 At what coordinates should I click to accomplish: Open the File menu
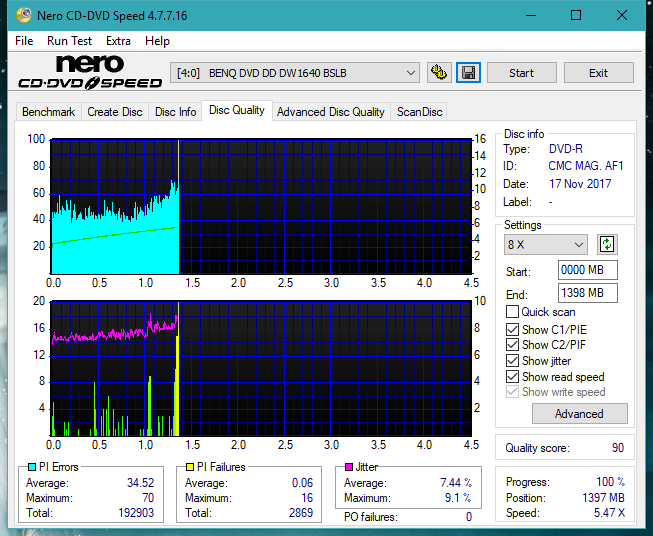[x=24, y=41]
